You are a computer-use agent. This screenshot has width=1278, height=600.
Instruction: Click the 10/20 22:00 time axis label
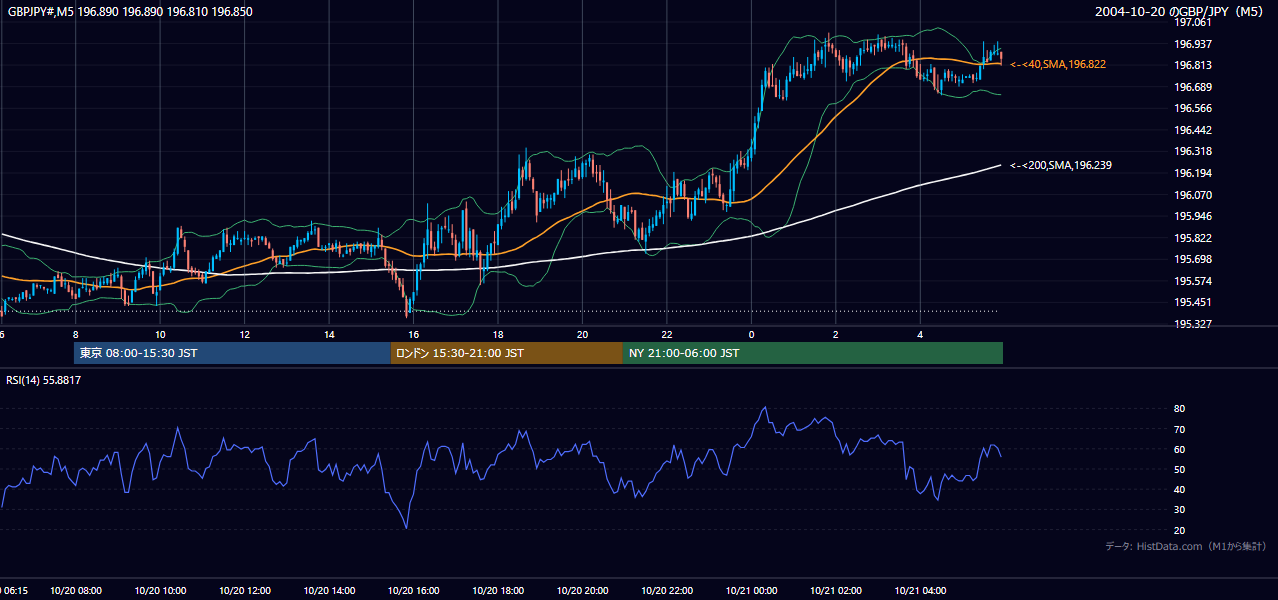click(667, 590)
